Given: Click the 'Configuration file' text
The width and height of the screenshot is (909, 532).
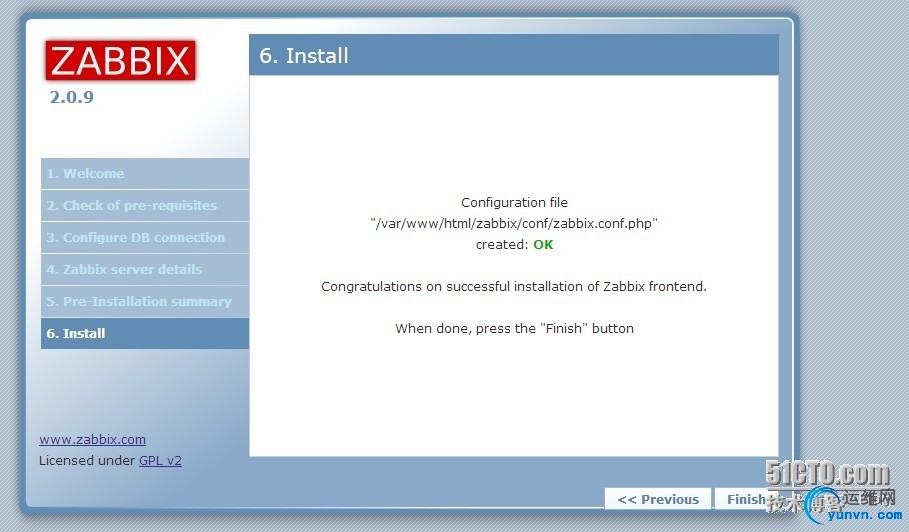Looking at the screenshot, I should [x=514, y=202].
